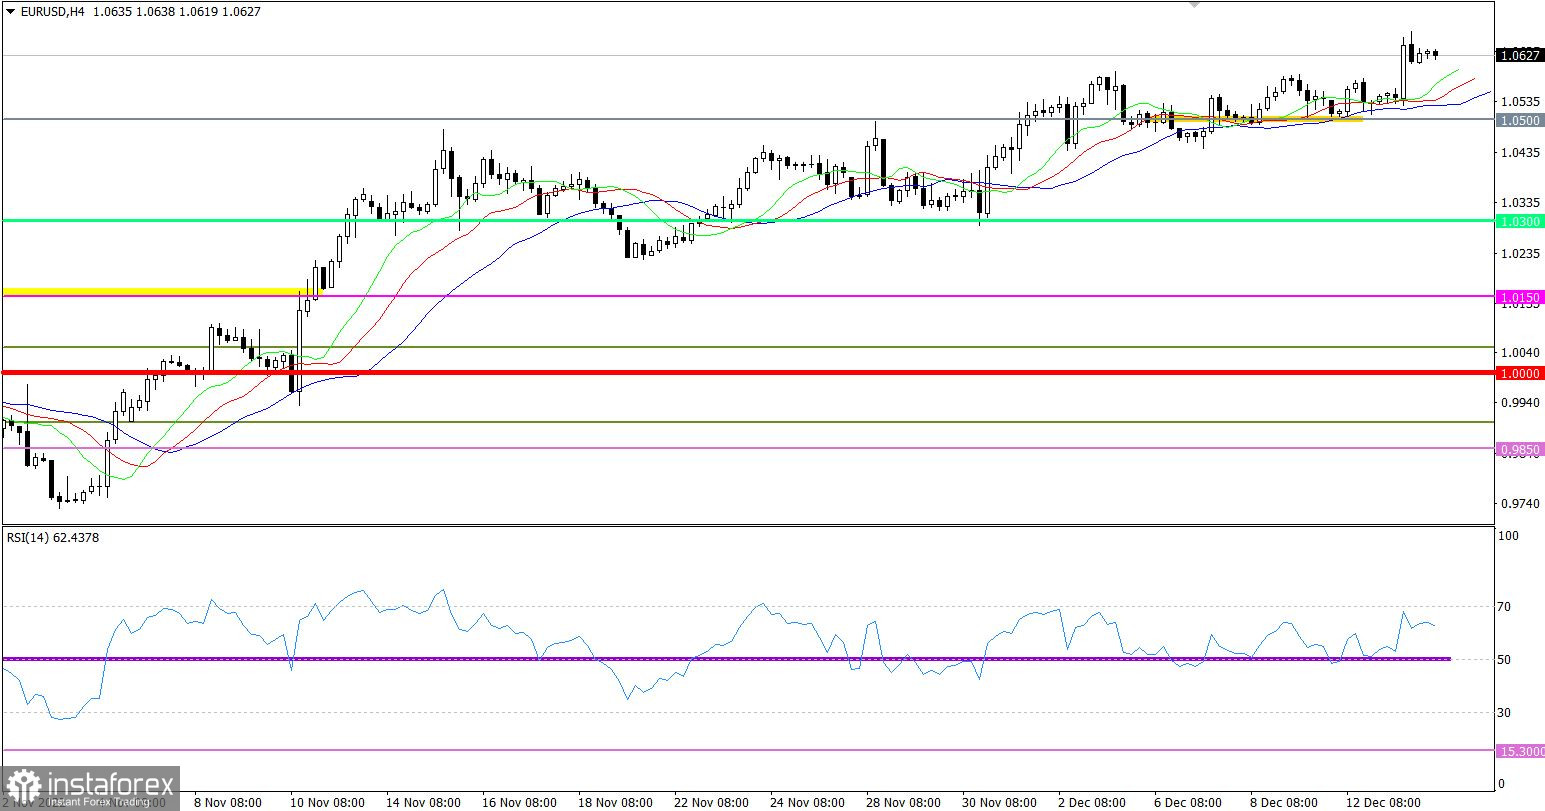Click the 30 label on the RSI scale
Viewport: 1545px width, 811px height.
click(1506, 713)
